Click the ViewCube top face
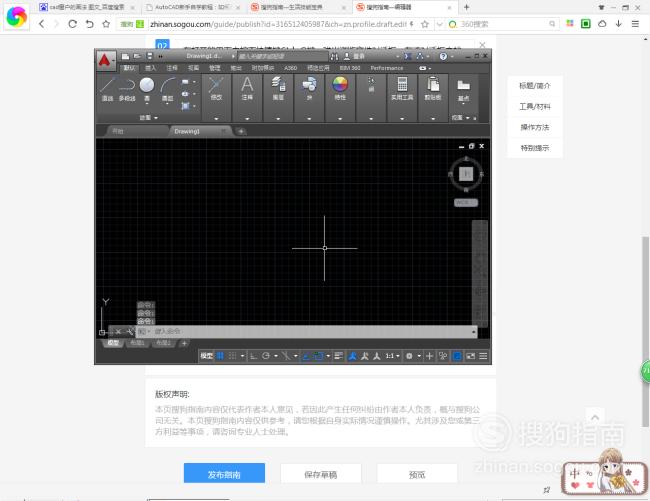Screen dimensions: 650x501 (466, 174)
